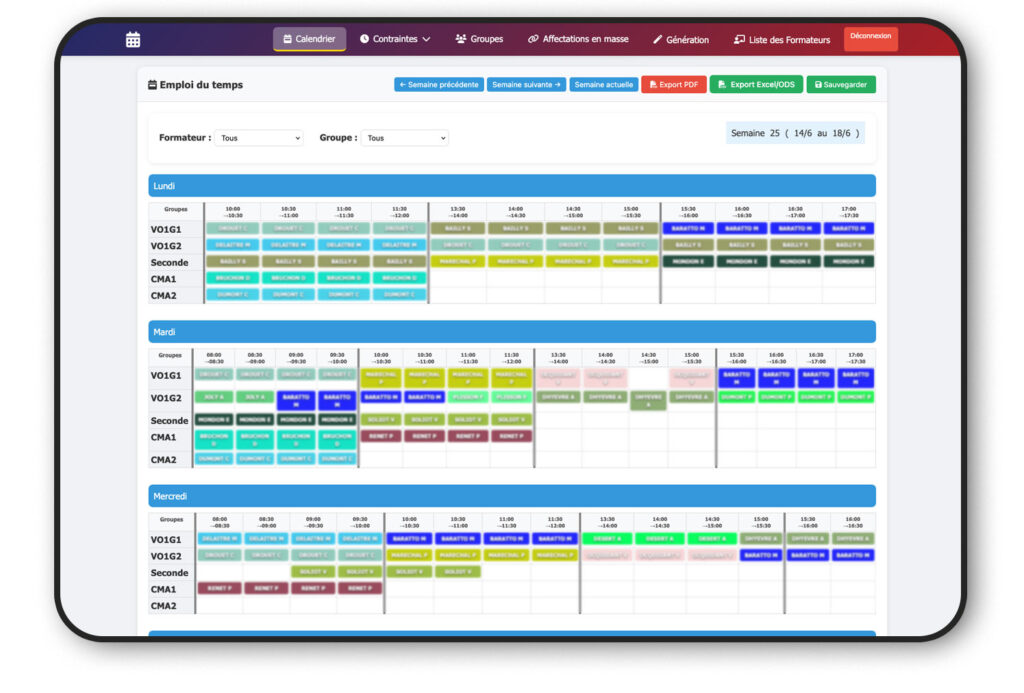Viewport: 1024px width, 693px height.
Task: Select the Semaine 25 date badge
Action: pos(795,133)
